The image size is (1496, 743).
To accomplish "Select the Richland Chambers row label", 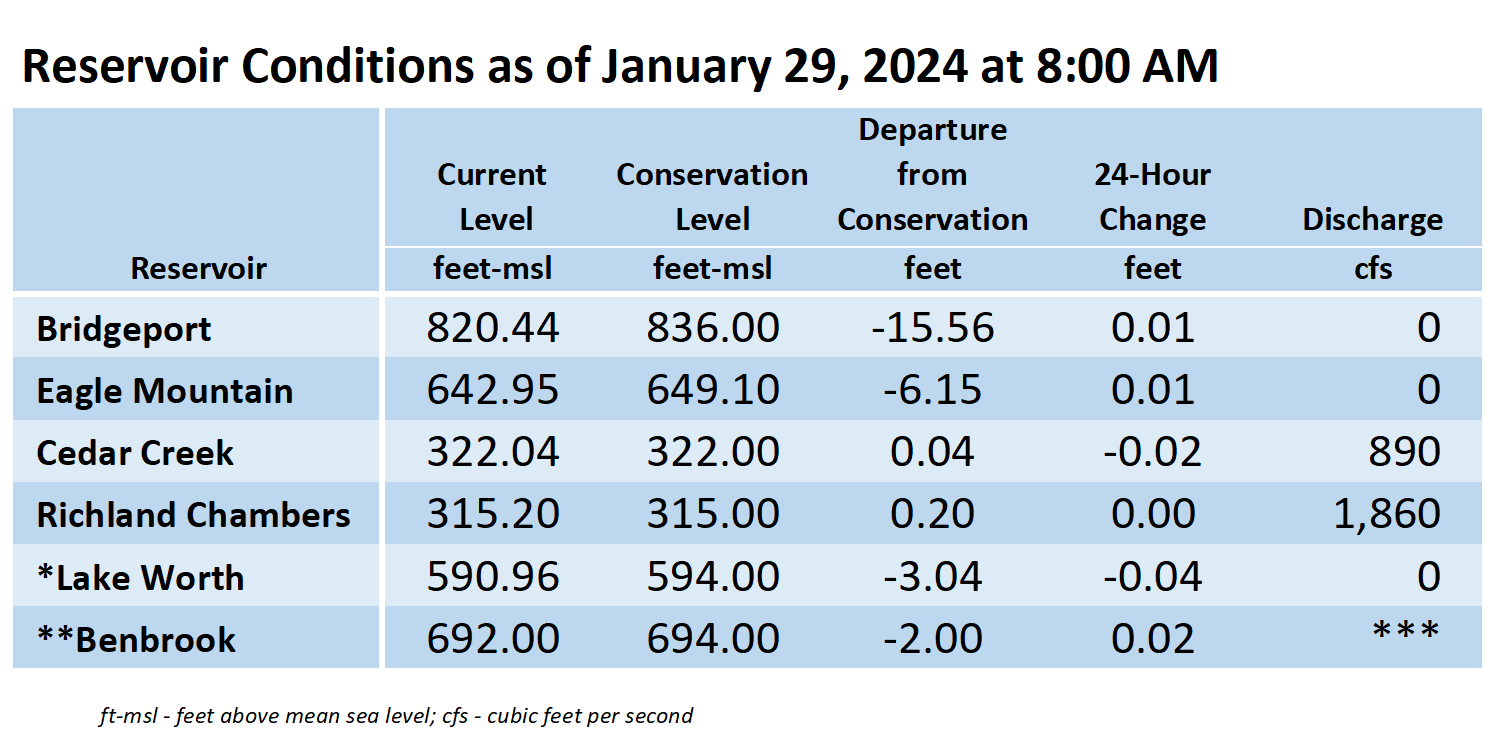I will [193, 515].
